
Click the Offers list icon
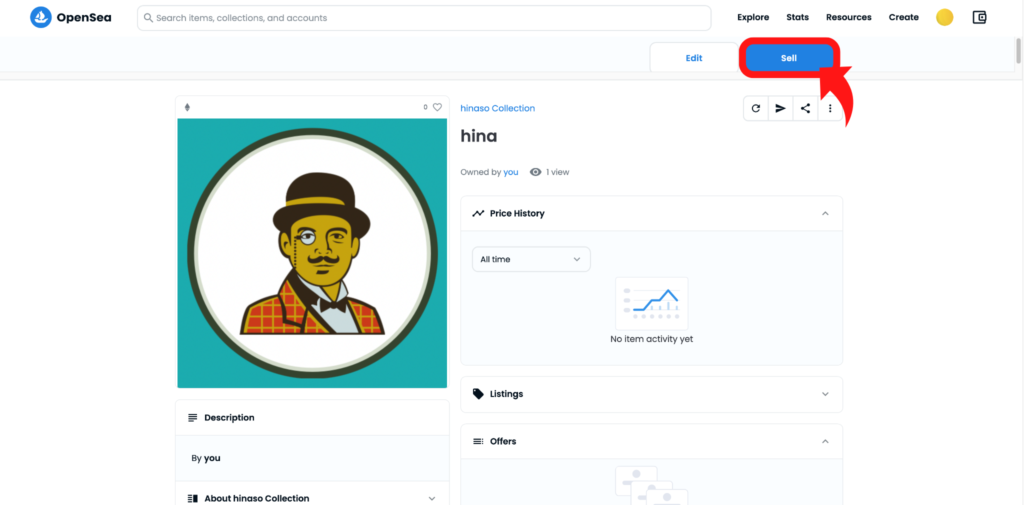click(479, 442)
